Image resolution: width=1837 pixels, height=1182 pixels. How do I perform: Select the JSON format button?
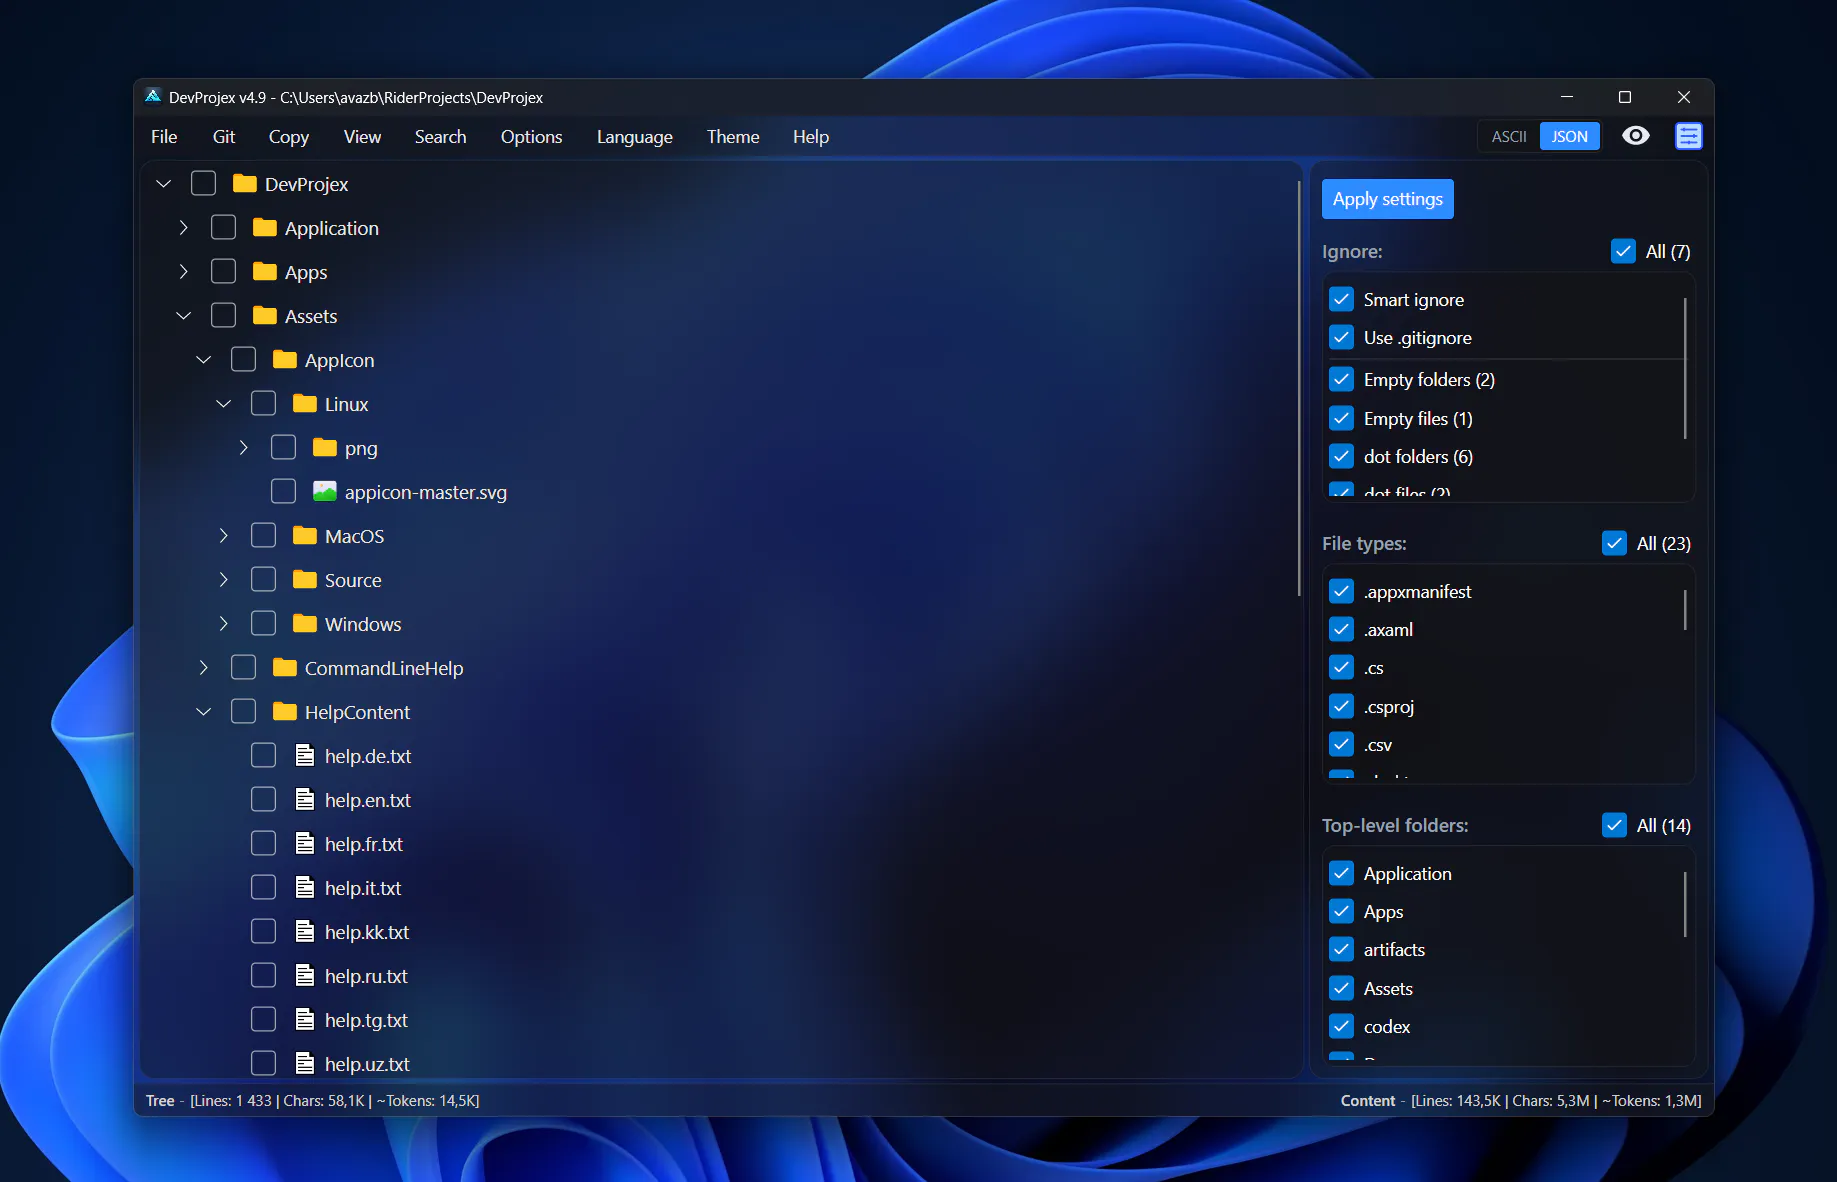pyautogui.click(x=1569, y=136)
